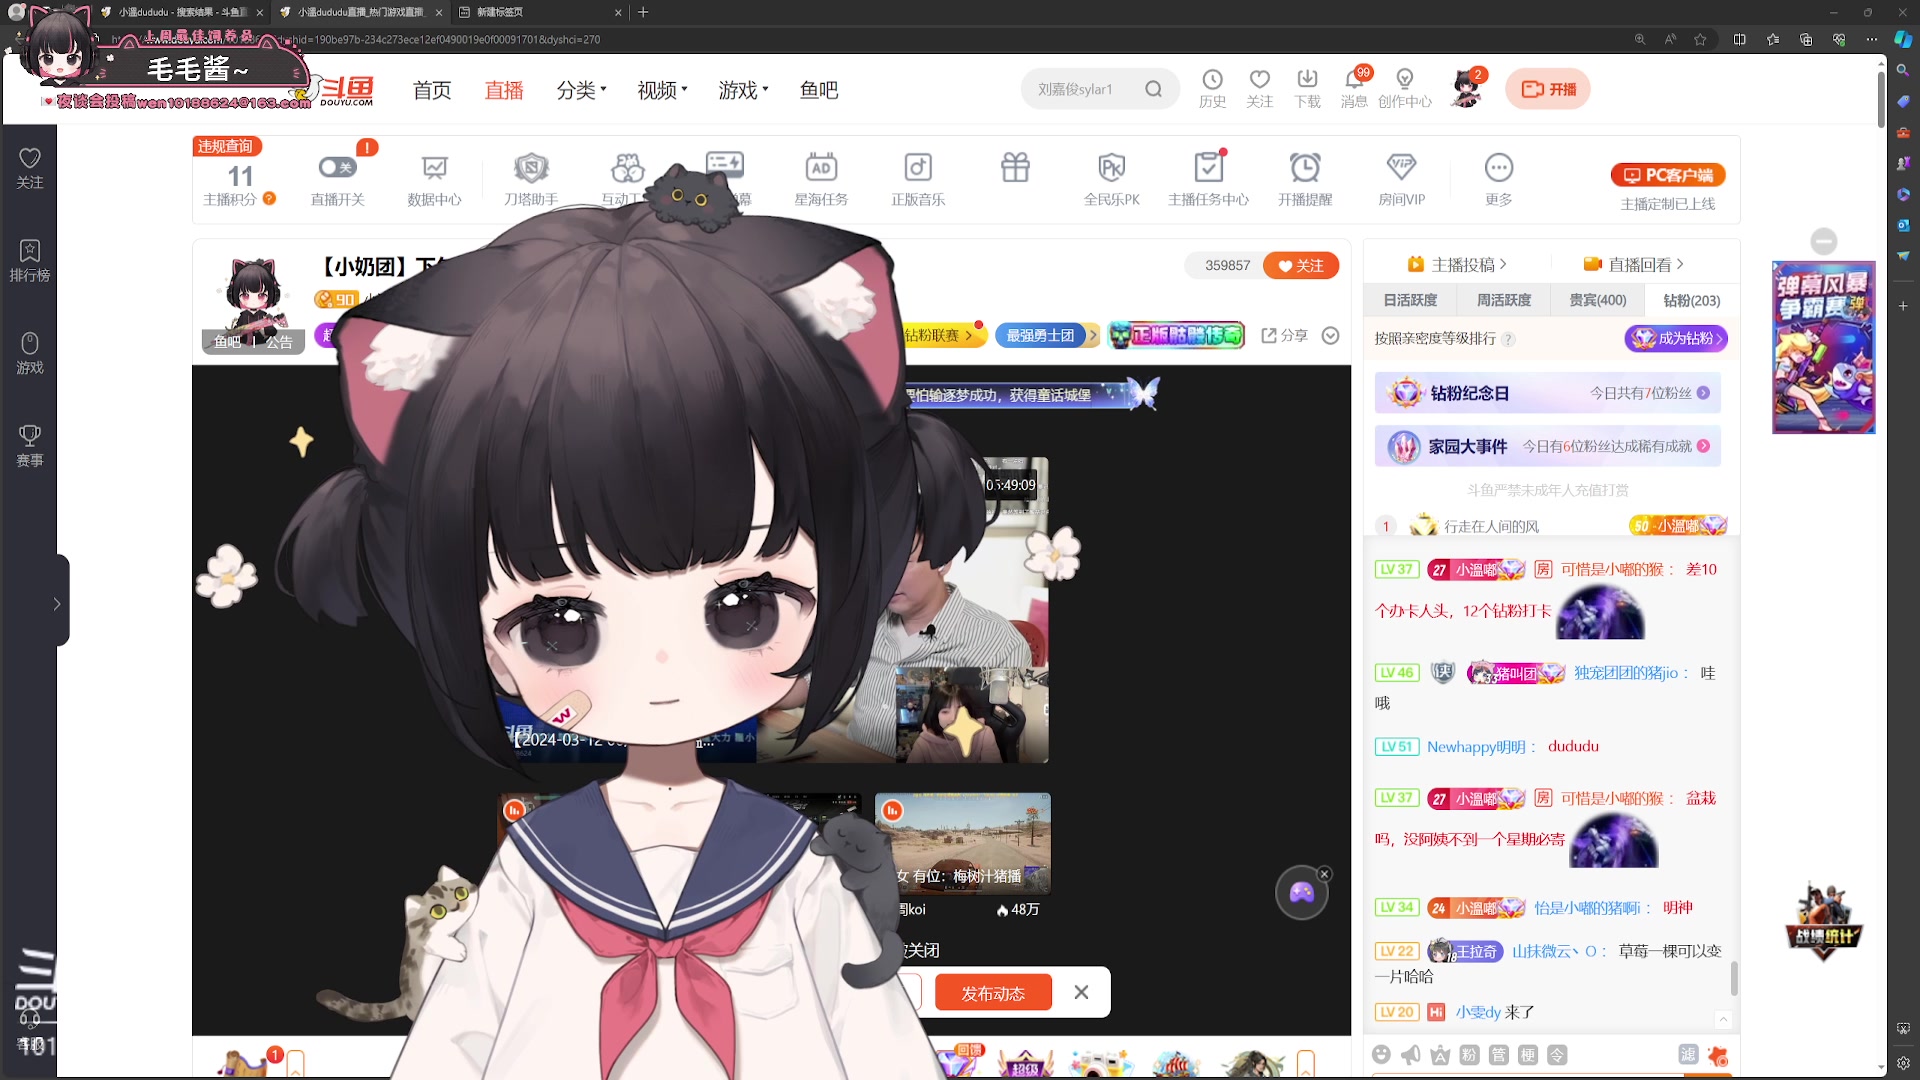Click the 开播提醒 alarm icon
The image size is (1920, 1080).
(1305, 168)
